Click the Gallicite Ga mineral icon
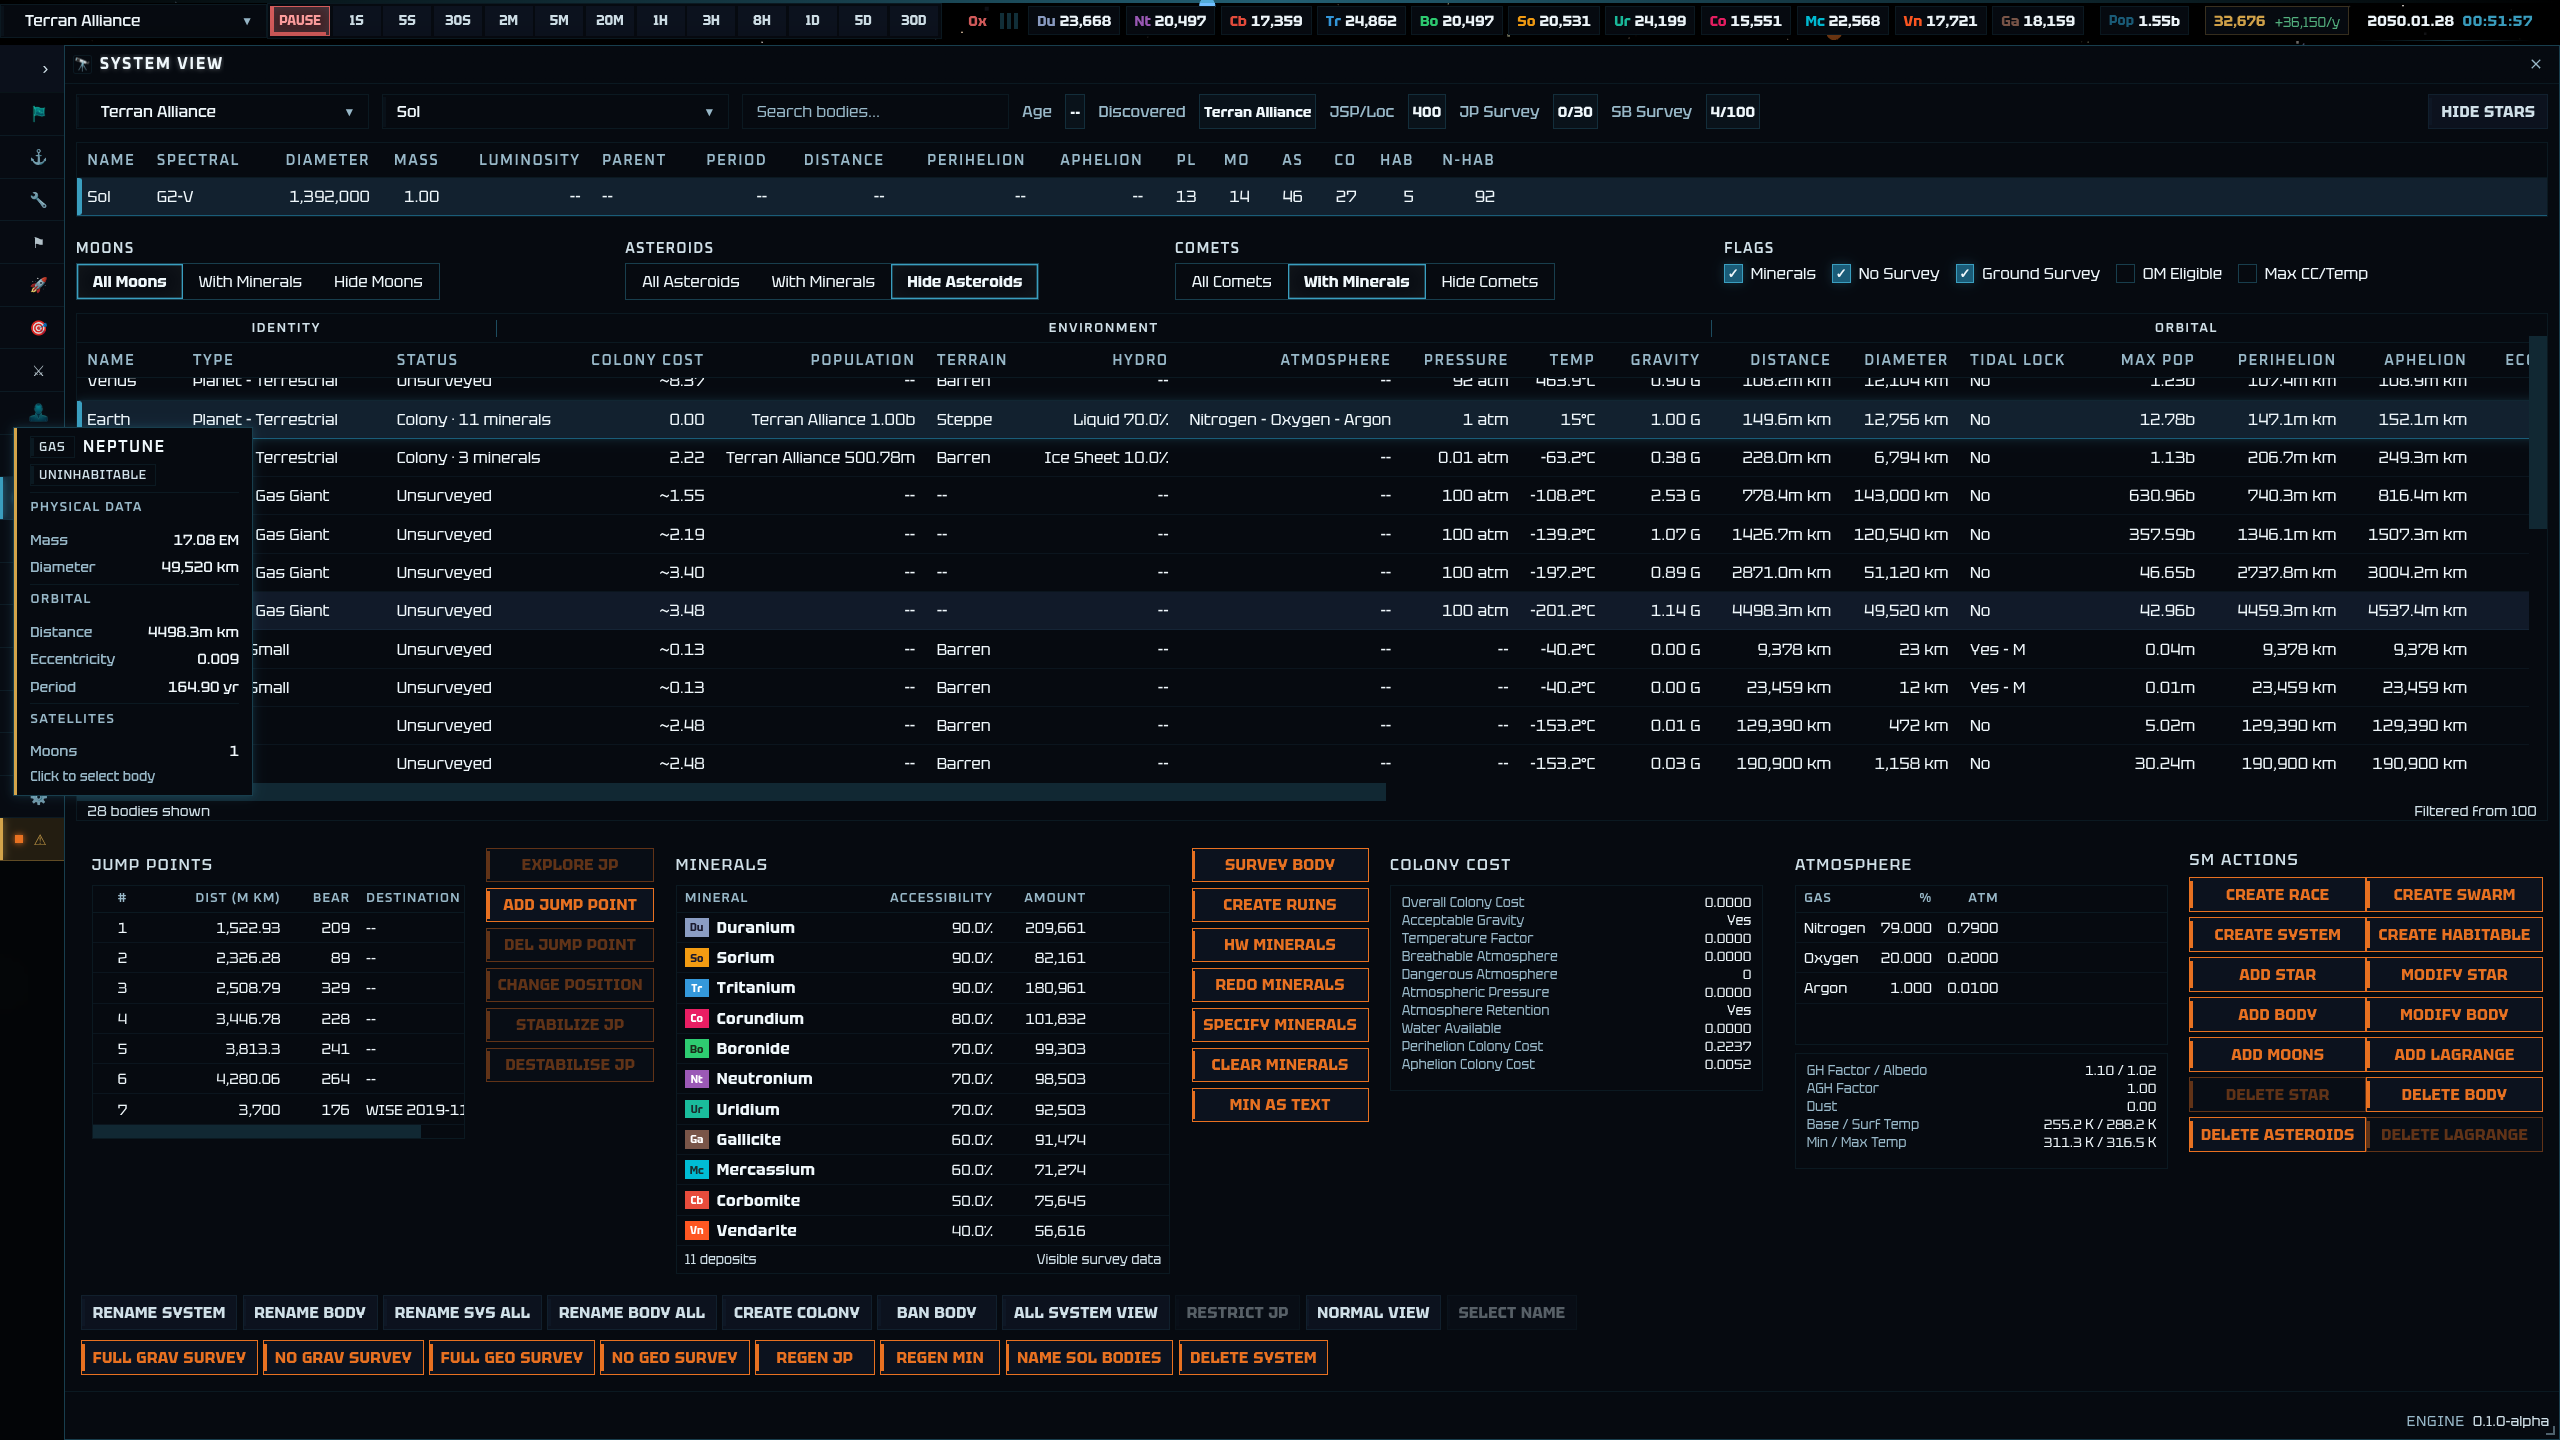 pos(696,1140)
